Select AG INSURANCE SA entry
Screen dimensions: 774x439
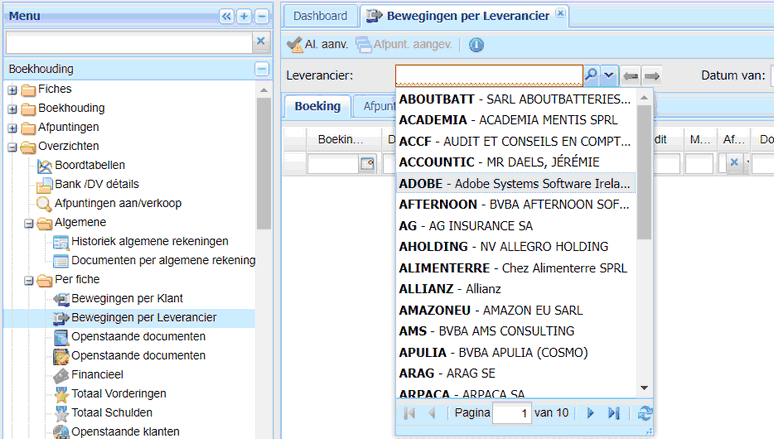(x=515, y=226)
